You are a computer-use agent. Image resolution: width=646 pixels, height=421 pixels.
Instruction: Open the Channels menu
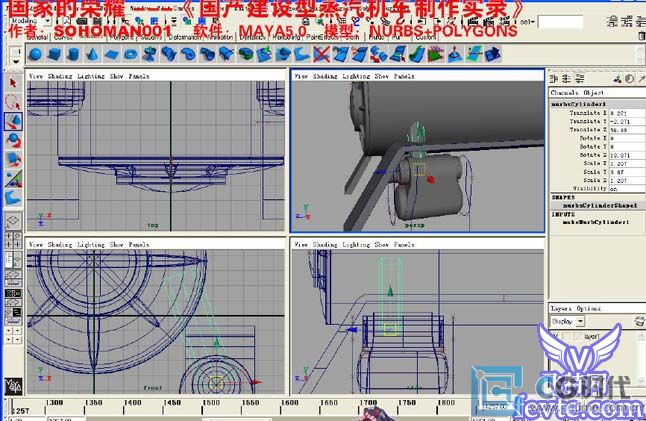coord(564,93)
